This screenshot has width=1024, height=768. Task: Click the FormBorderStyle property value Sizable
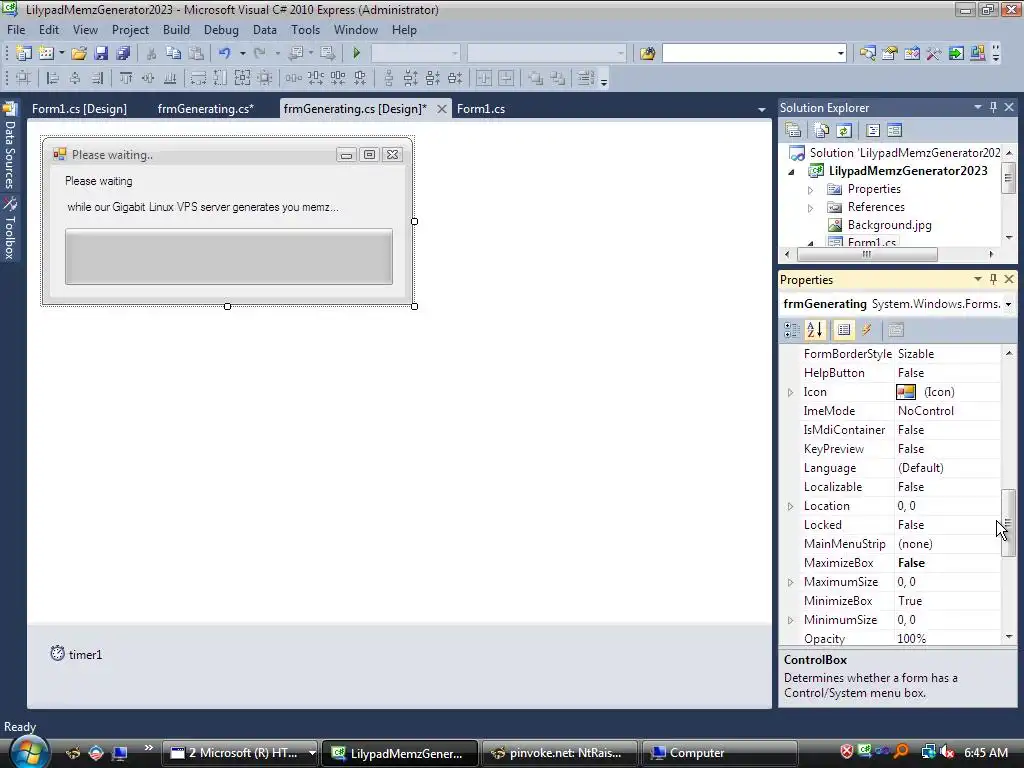(x=948, y=354)
